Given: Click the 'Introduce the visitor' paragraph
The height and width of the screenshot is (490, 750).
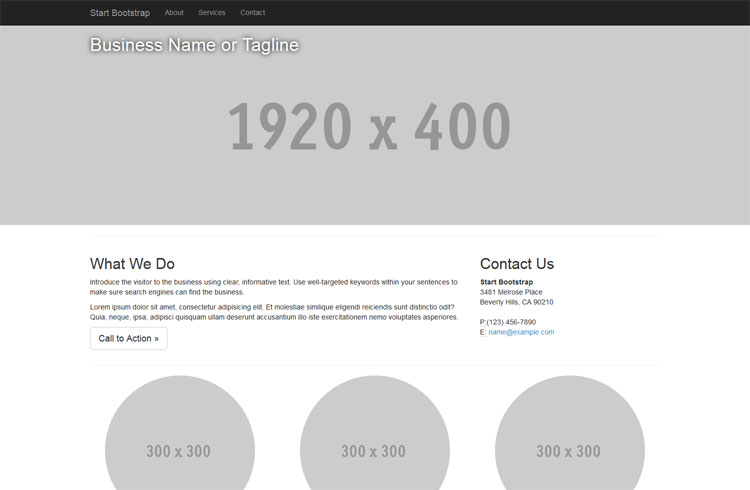Looking at the screenshot, I should click(273, 287).
